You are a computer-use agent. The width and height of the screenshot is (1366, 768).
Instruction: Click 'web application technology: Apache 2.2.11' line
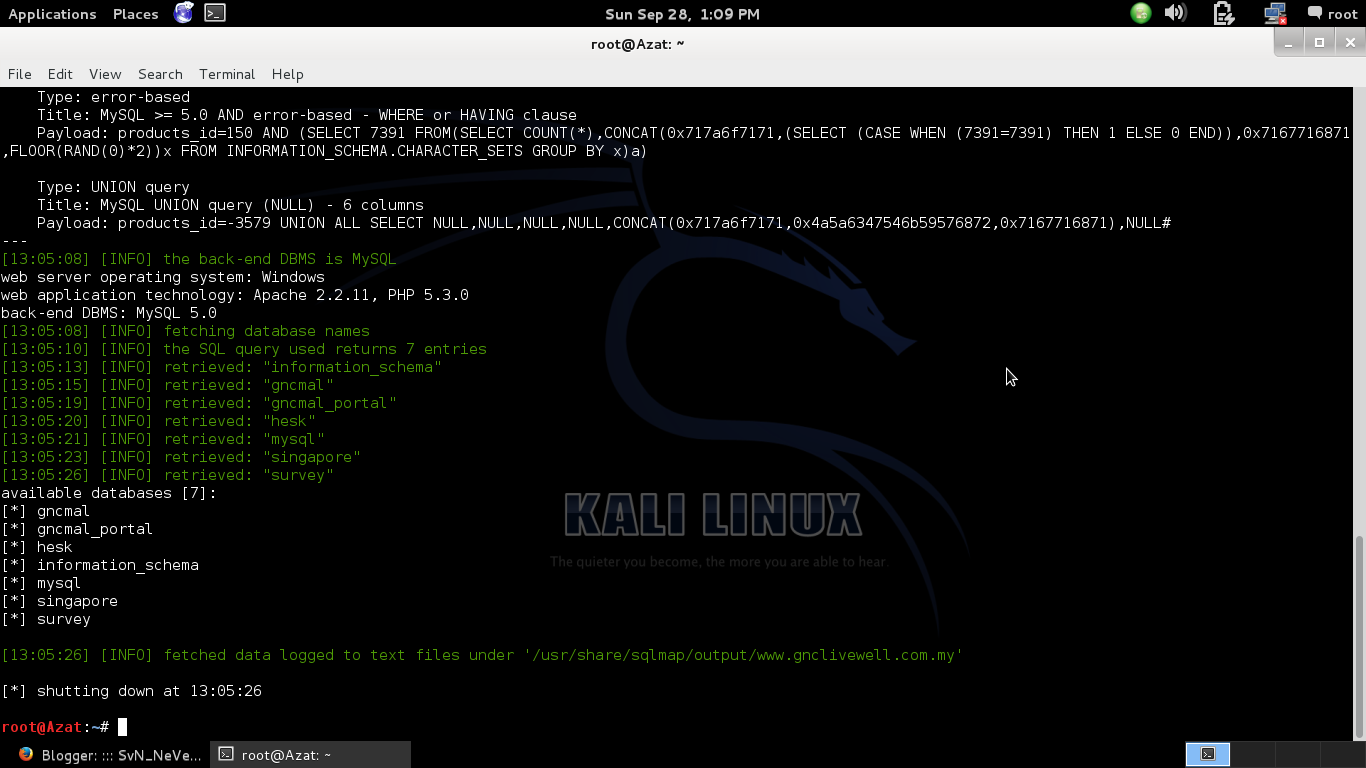(x=235, y=295)
